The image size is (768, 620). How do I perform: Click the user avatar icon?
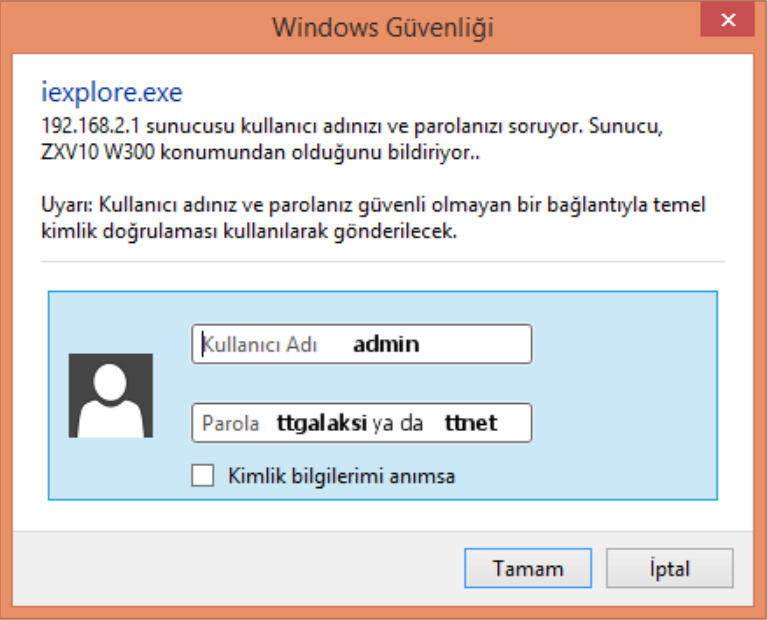tap(110, 395)
